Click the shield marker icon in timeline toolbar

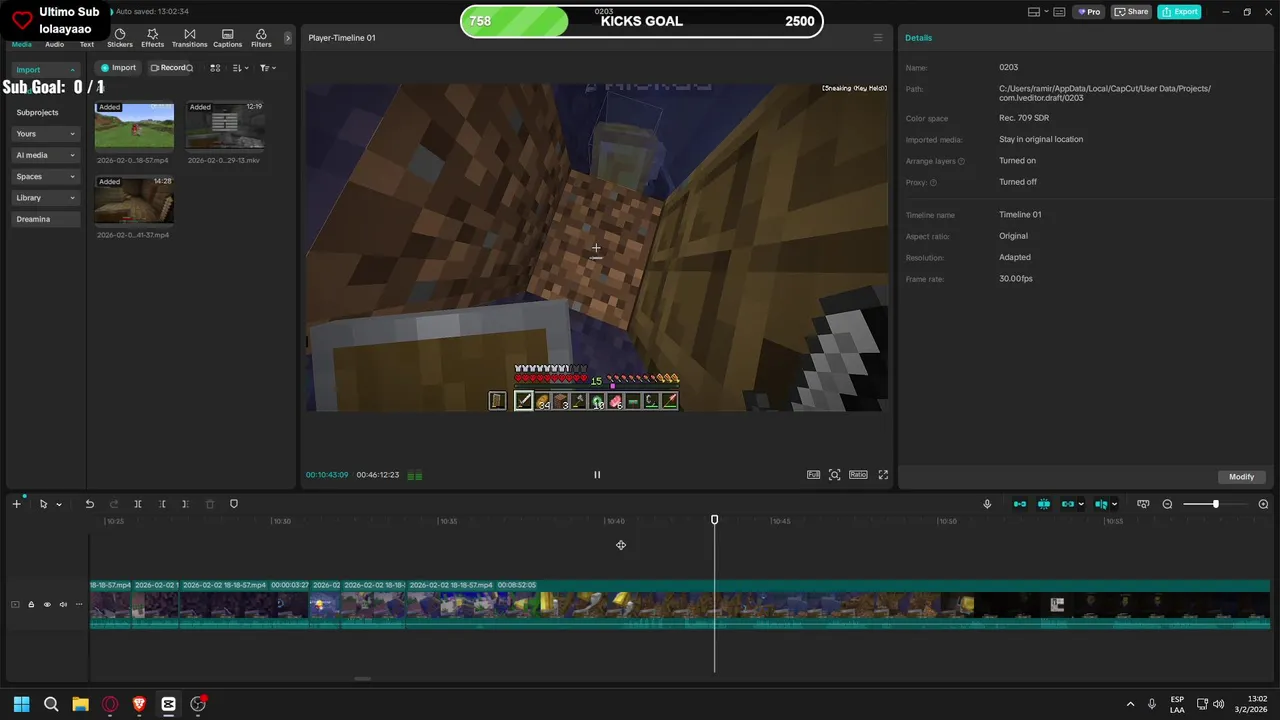[x=234, y=504]
